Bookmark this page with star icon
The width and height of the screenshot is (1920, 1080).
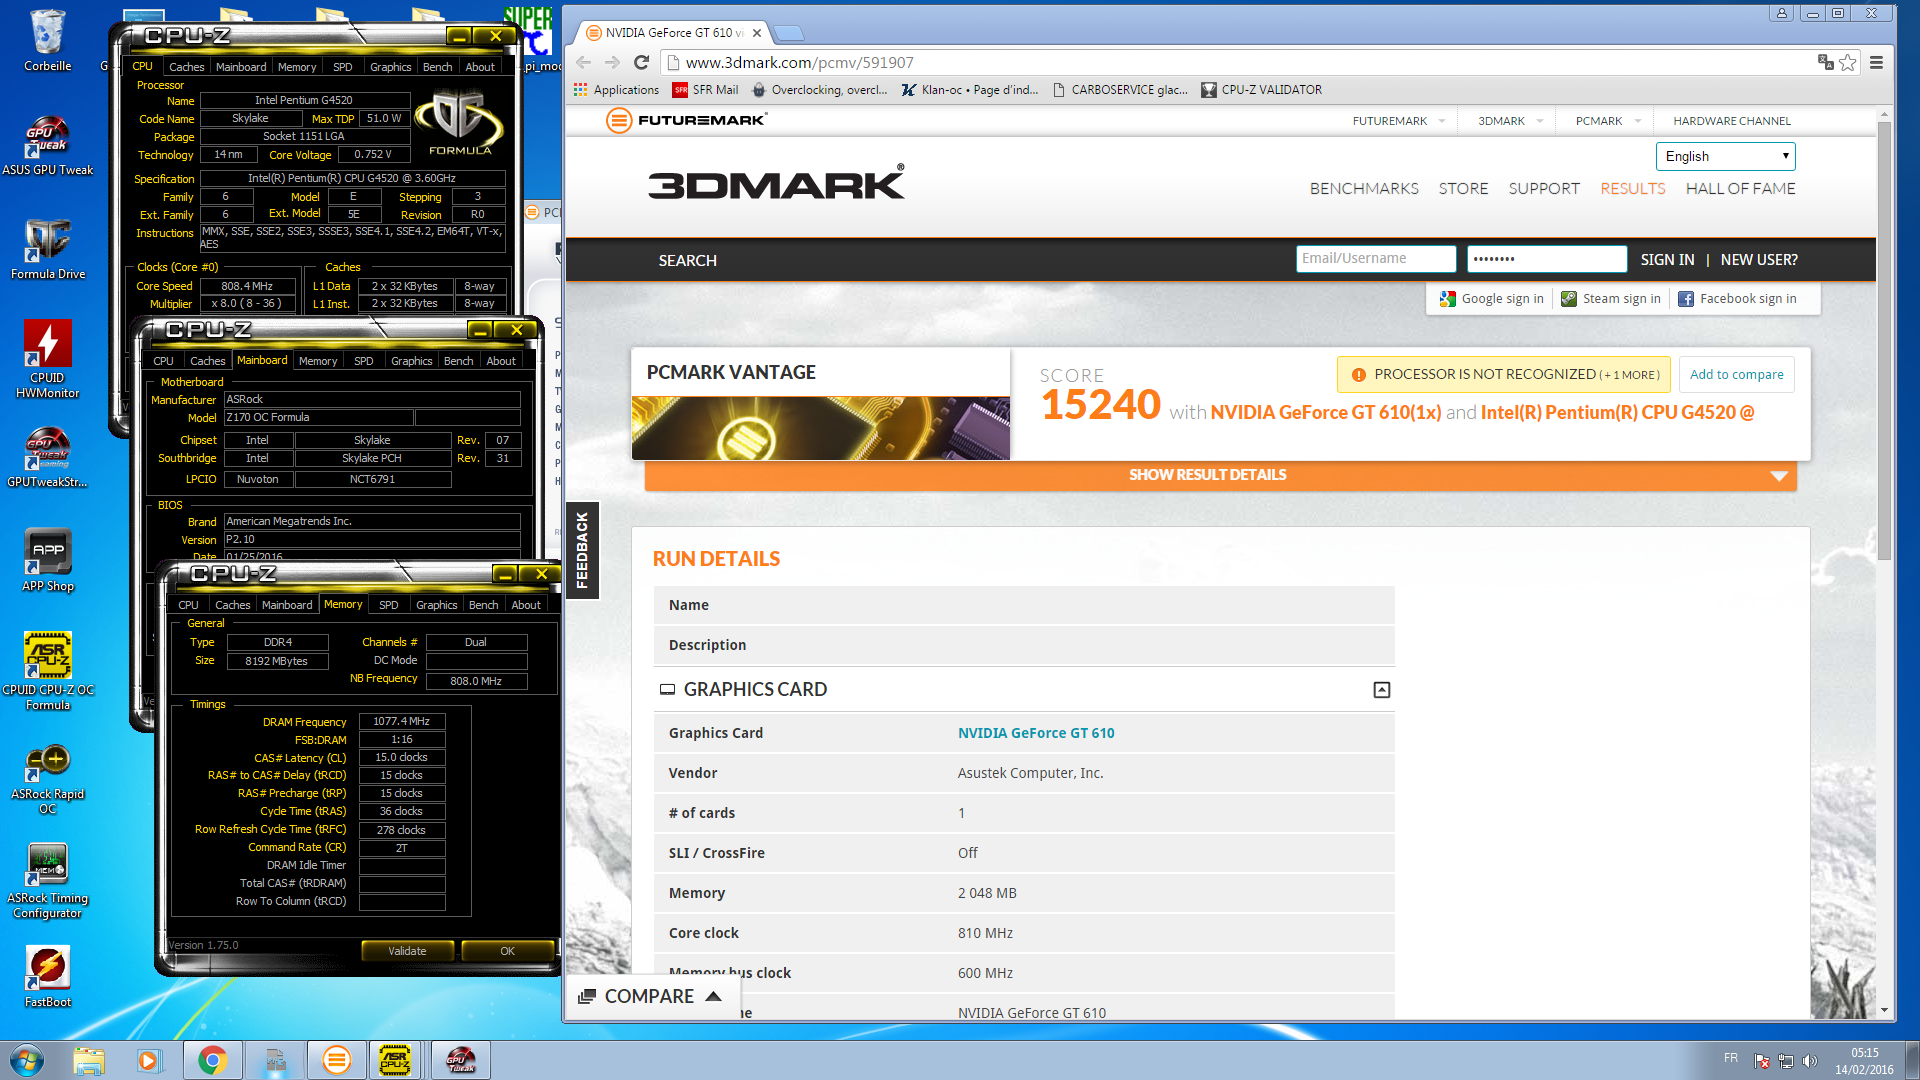point(1848,62)
